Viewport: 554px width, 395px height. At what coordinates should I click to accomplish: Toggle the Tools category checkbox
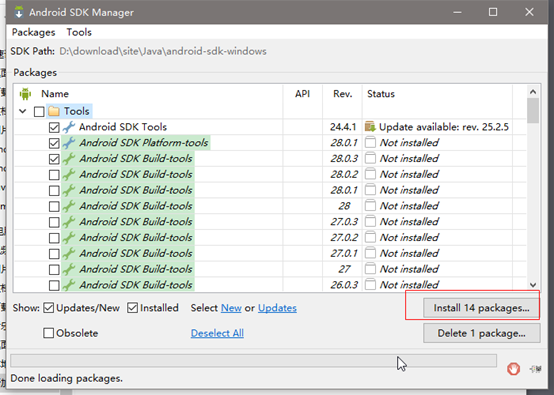39,112
